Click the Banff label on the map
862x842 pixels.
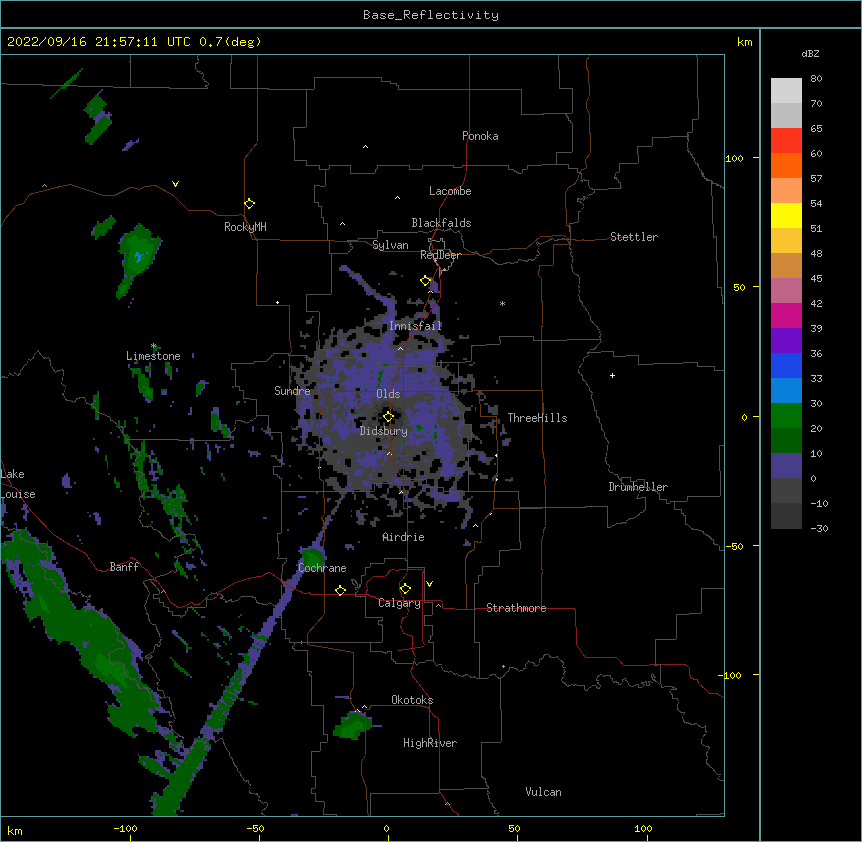(x=124, y=567)
